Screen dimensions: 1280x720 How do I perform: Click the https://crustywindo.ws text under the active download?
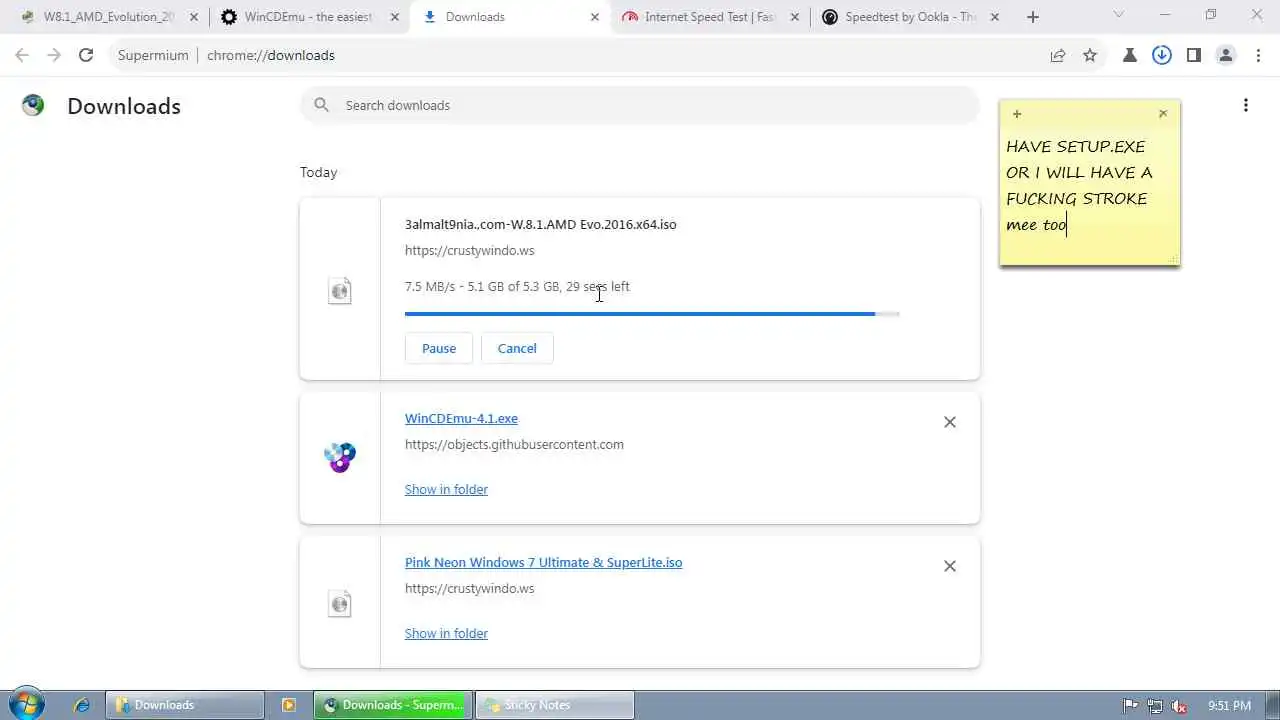tap(469, 251)
